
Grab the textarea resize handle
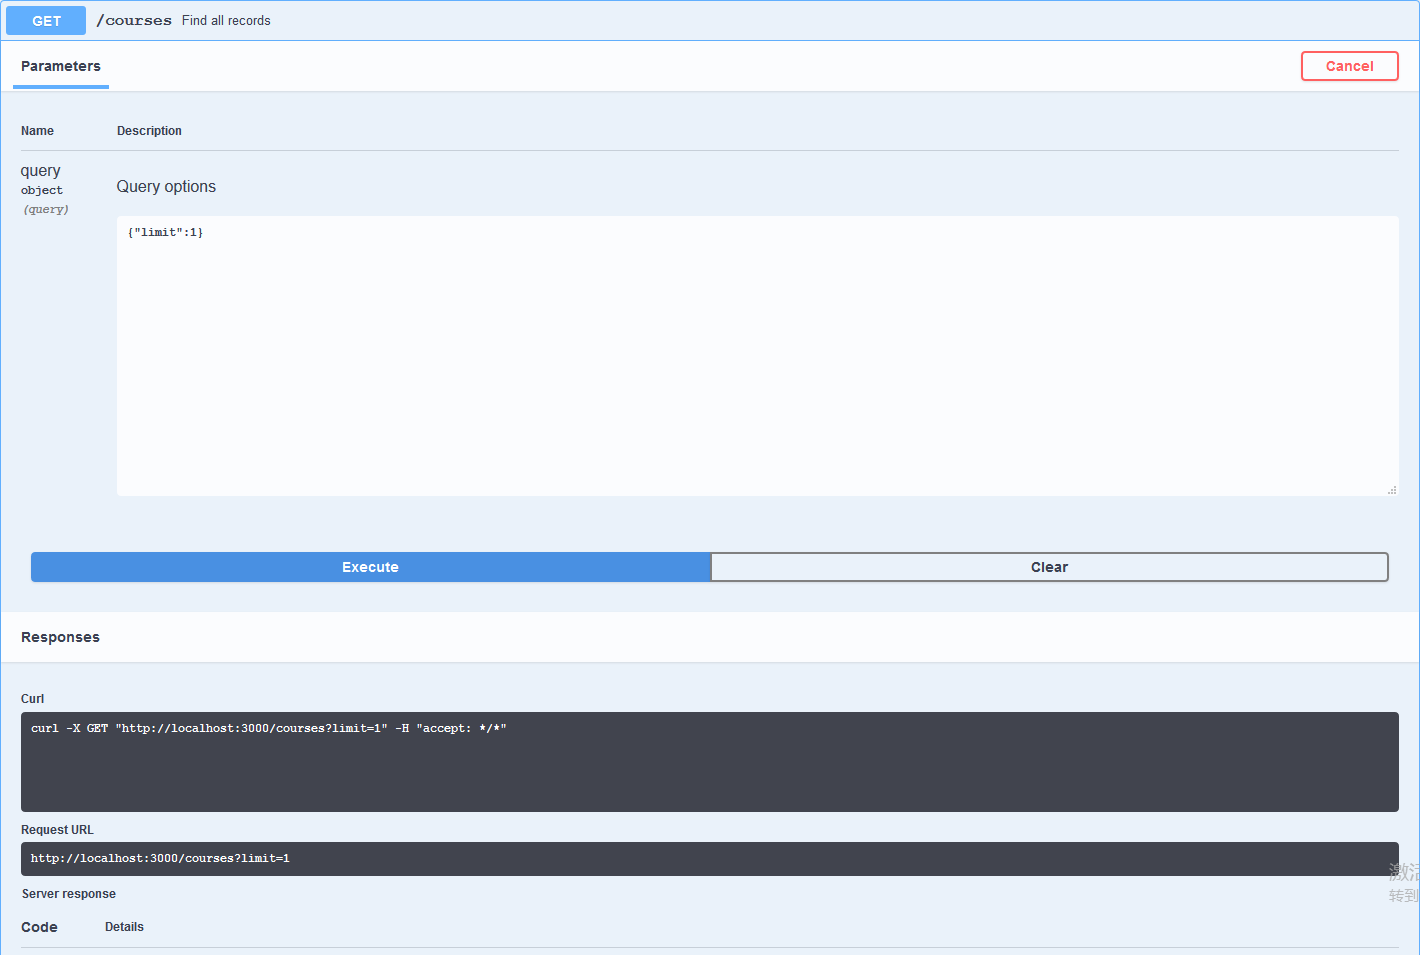[1391, 489]
